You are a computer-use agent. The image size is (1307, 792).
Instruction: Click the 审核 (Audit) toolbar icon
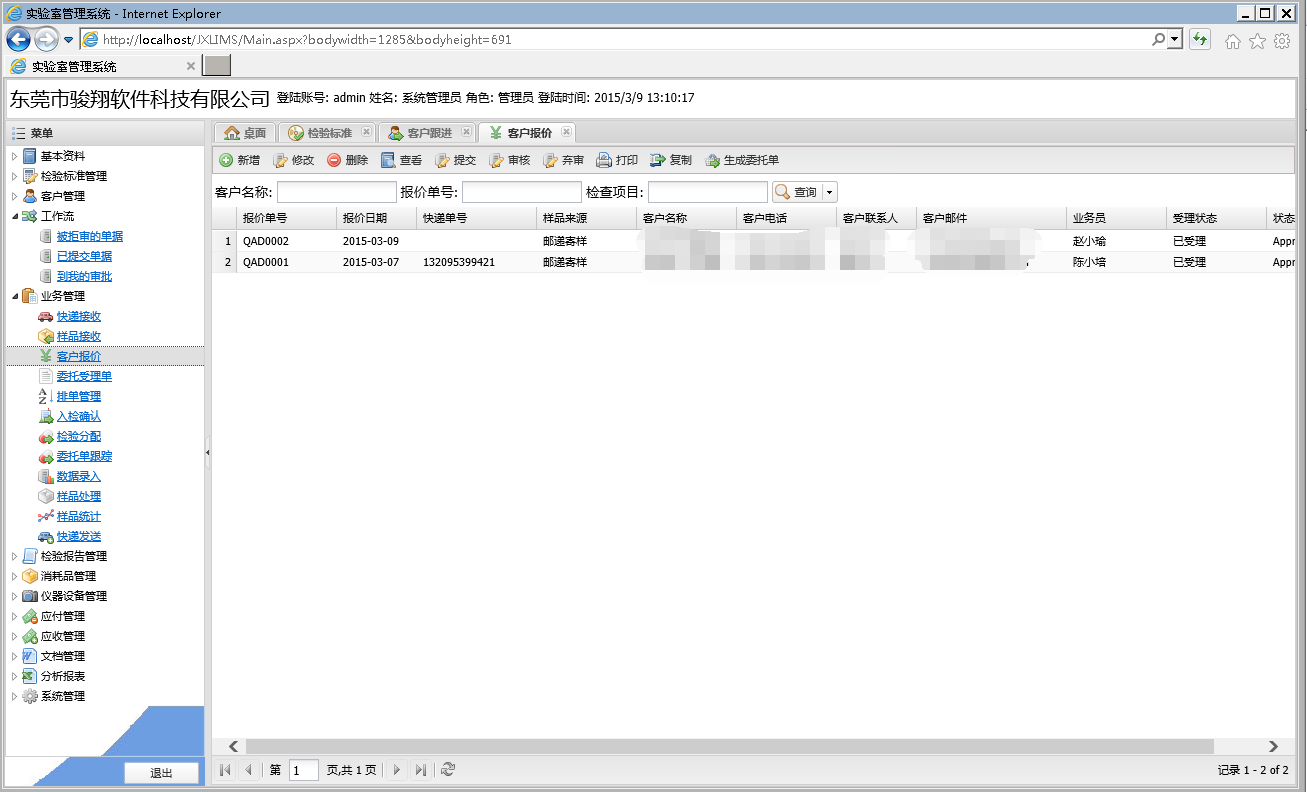point(496,160)
